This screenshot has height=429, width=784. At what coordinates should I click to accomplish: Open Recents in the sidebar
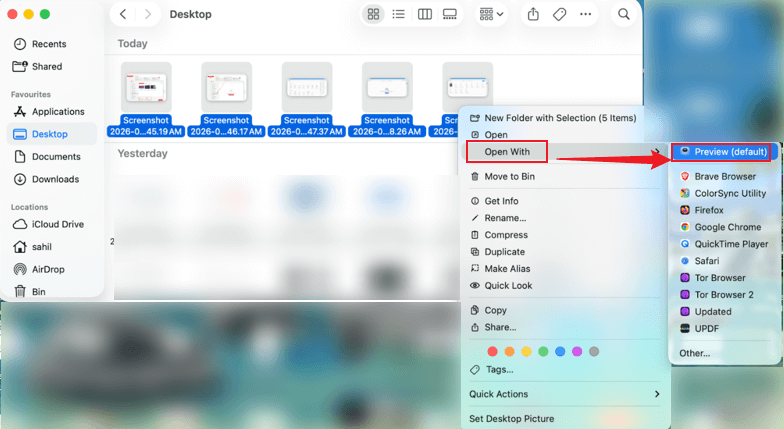tap(48, 44)
